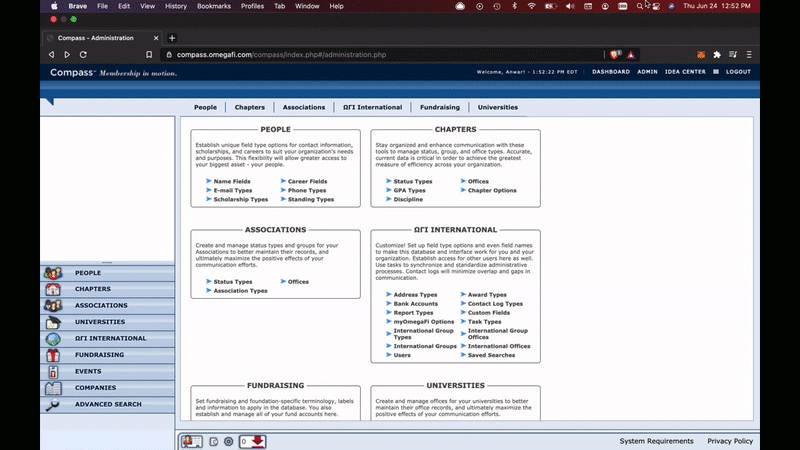
Task: Open the History menu in menu bar
Action: point(176,6)
